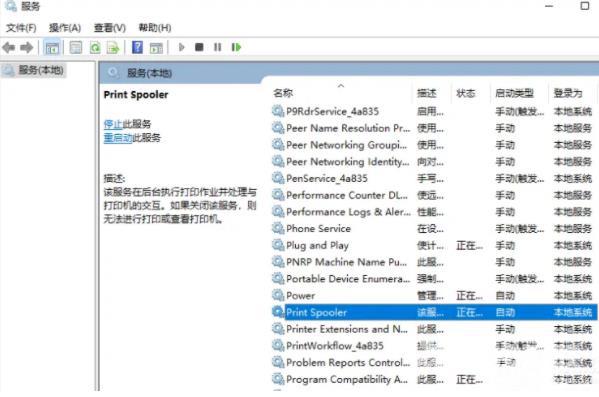
Task: Click the gear icon beside PrintWorkflow_4a835
Action: pyautogui.click(x=278, y=345)
